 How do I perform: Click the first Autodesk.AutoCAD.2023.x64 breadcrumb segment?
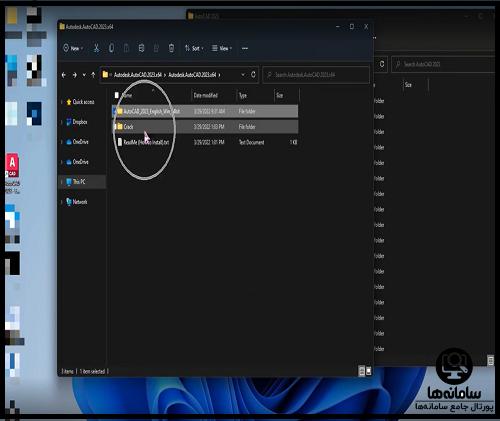tap(138, 75)
